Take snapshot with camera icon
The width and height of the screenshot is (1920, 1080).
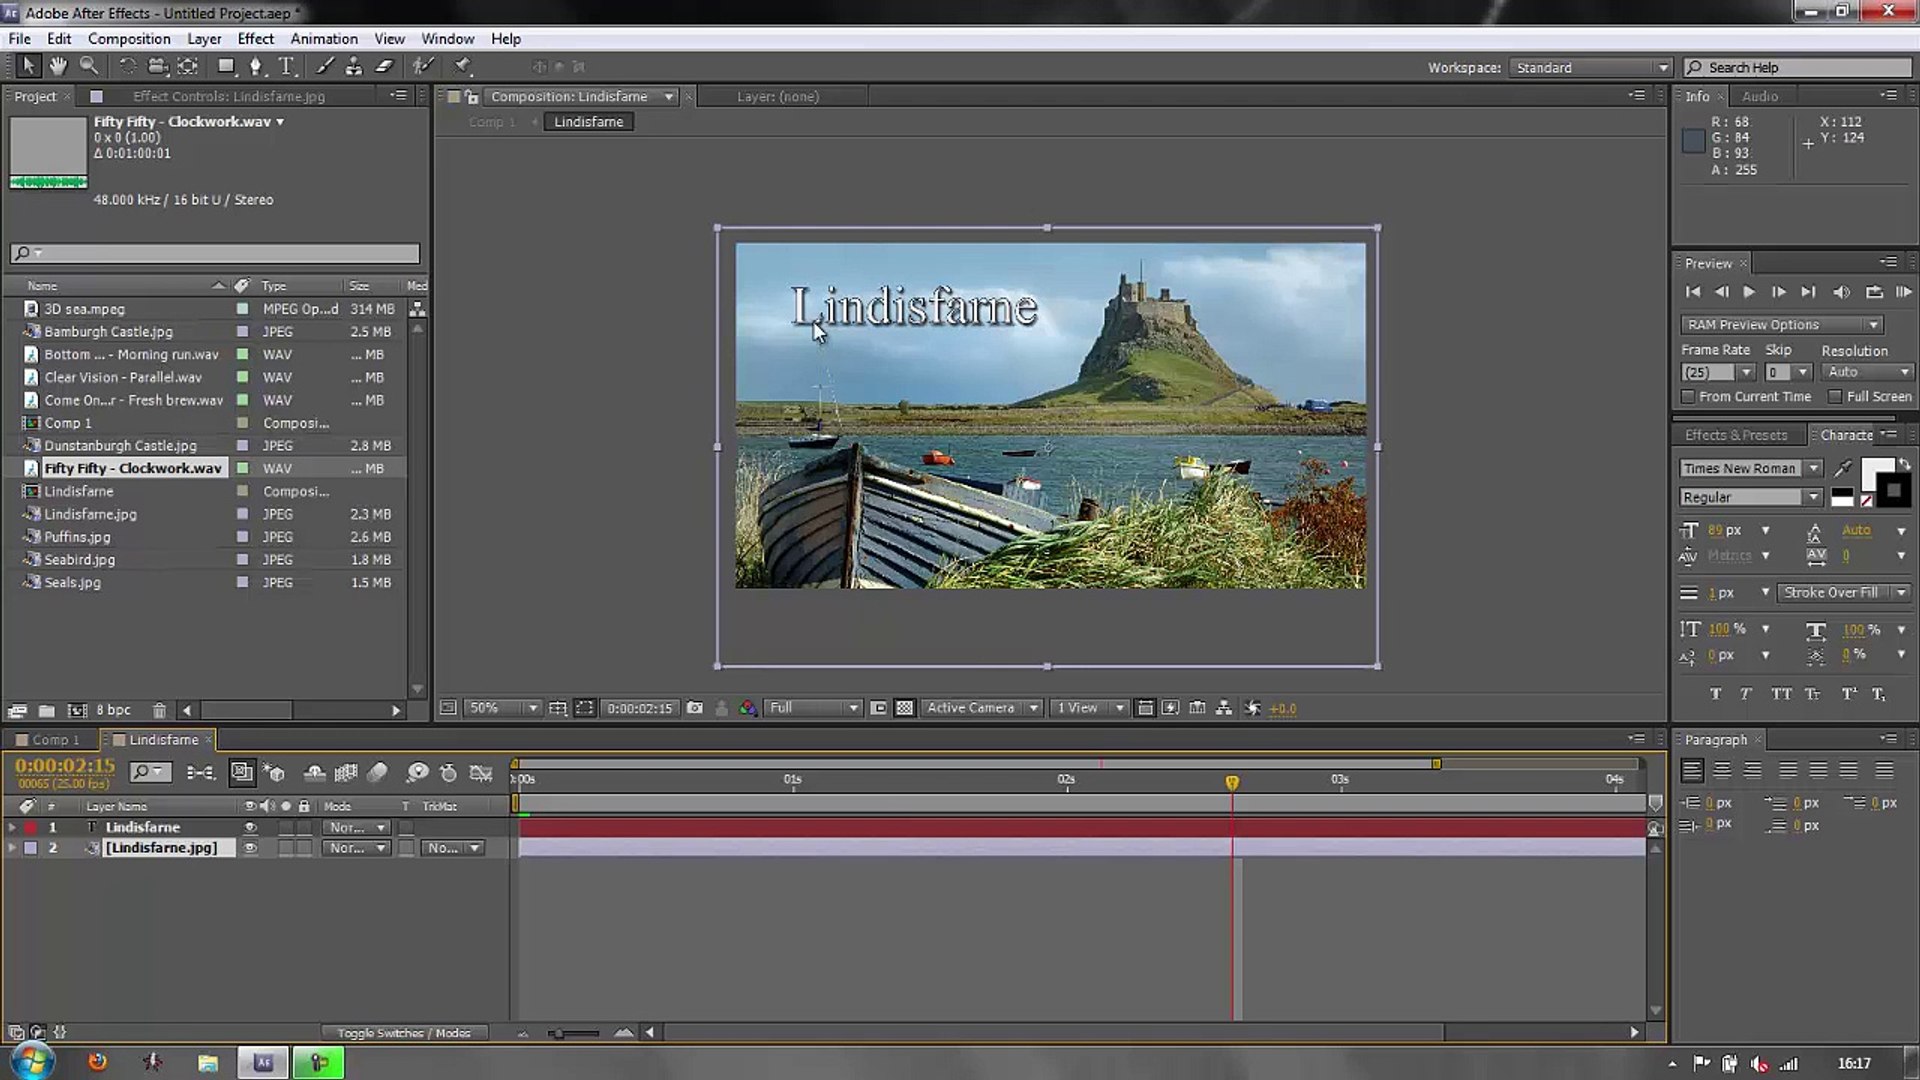(x=695, y=708)
